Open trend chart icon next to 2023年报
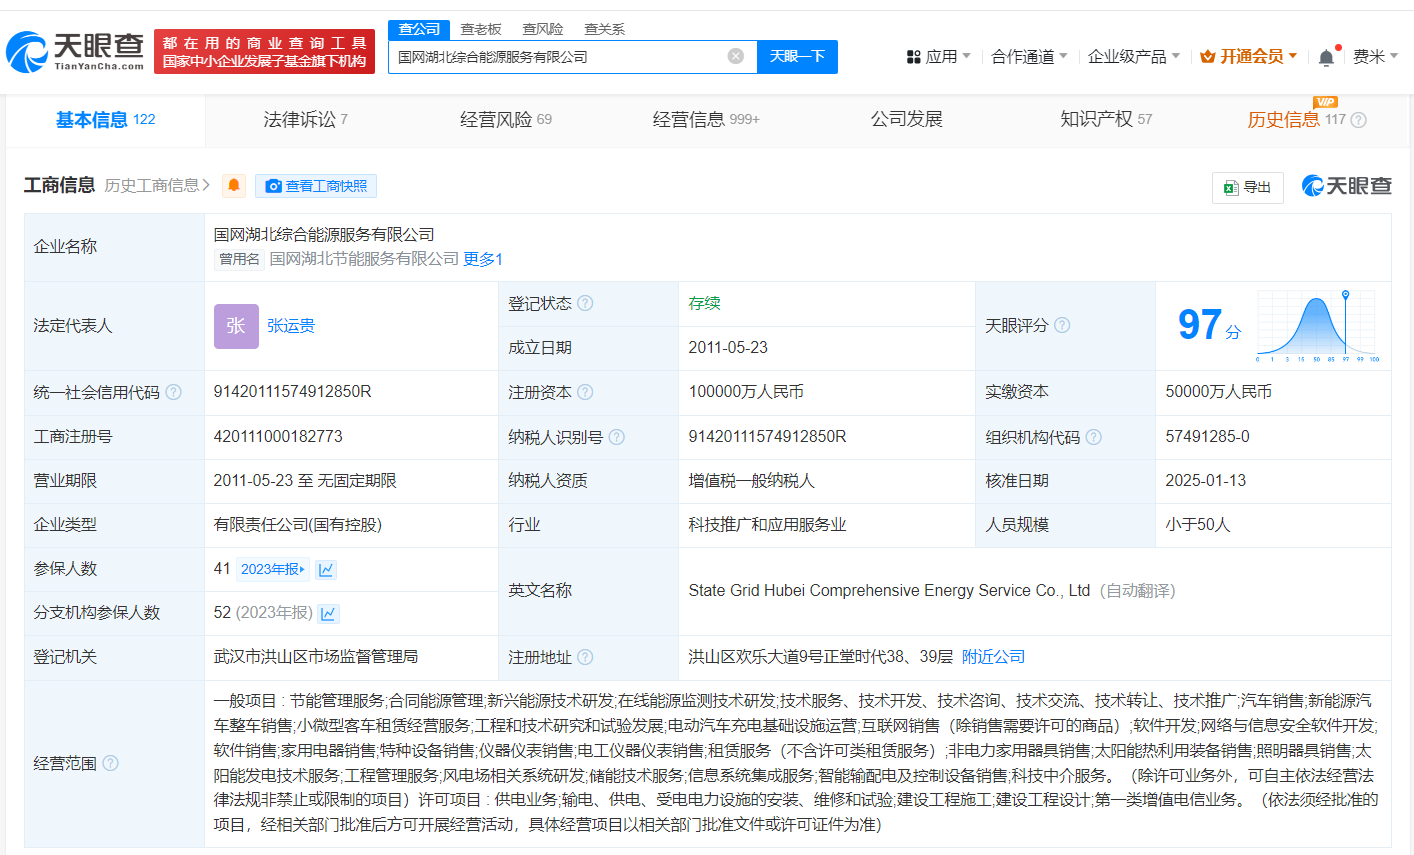This screenshot has height=855, width=1414. [326, 570]
